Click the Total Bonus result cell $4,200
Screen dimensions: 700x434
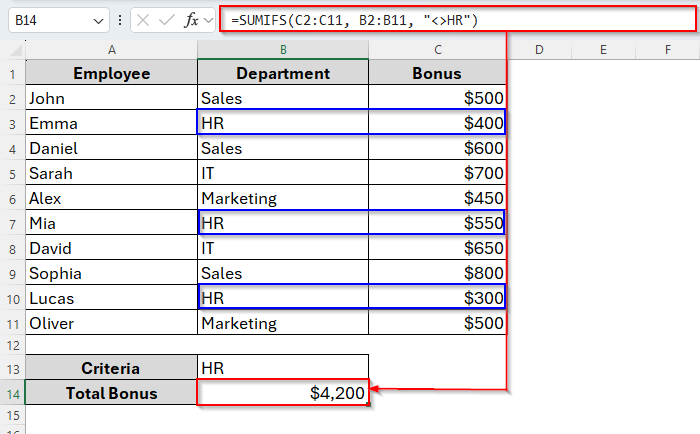point(283,393)
